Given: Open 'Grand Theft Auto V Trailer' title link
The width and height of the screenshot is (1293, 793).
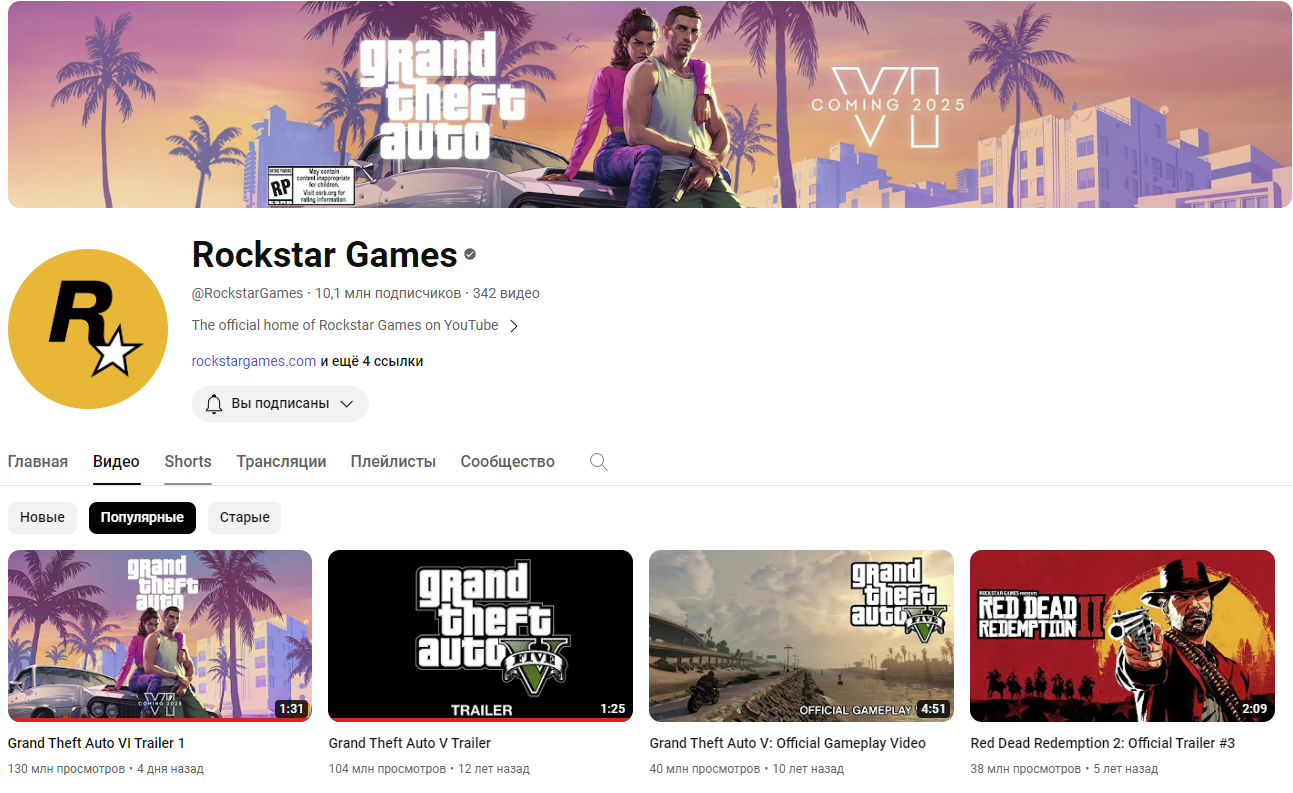Looking at the screenshot, I should coord(410,743).
